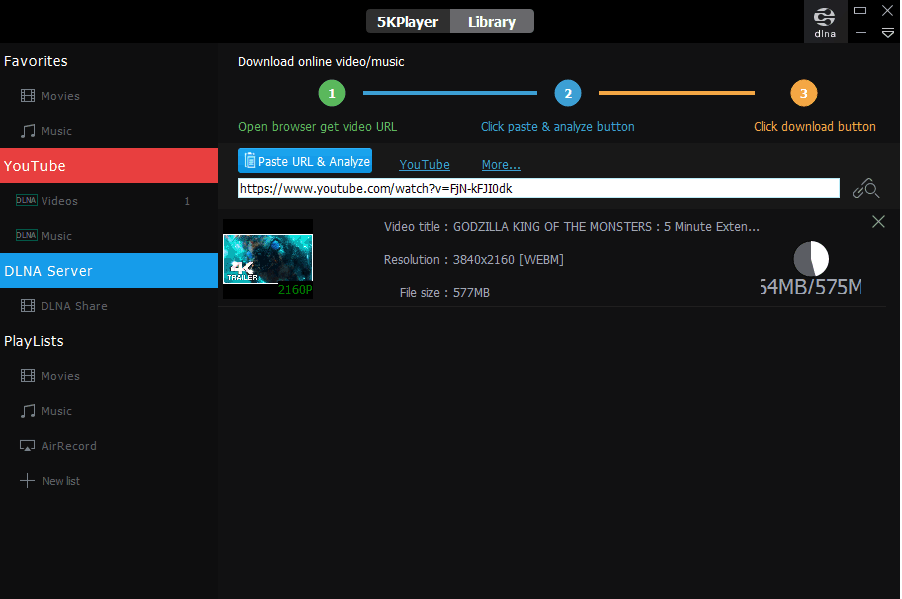Click the music note icon next to Favorites Music
The image size is (902, 599).
point(28,131)
